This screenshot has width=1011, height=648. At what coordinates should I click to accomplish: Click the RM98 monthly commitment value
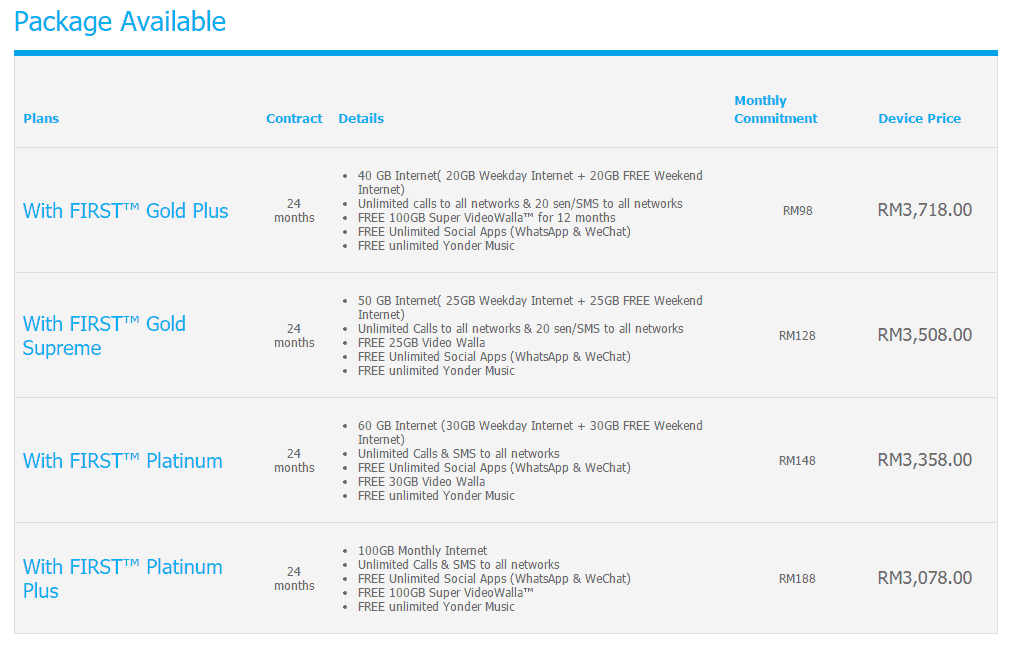[798, 211]
